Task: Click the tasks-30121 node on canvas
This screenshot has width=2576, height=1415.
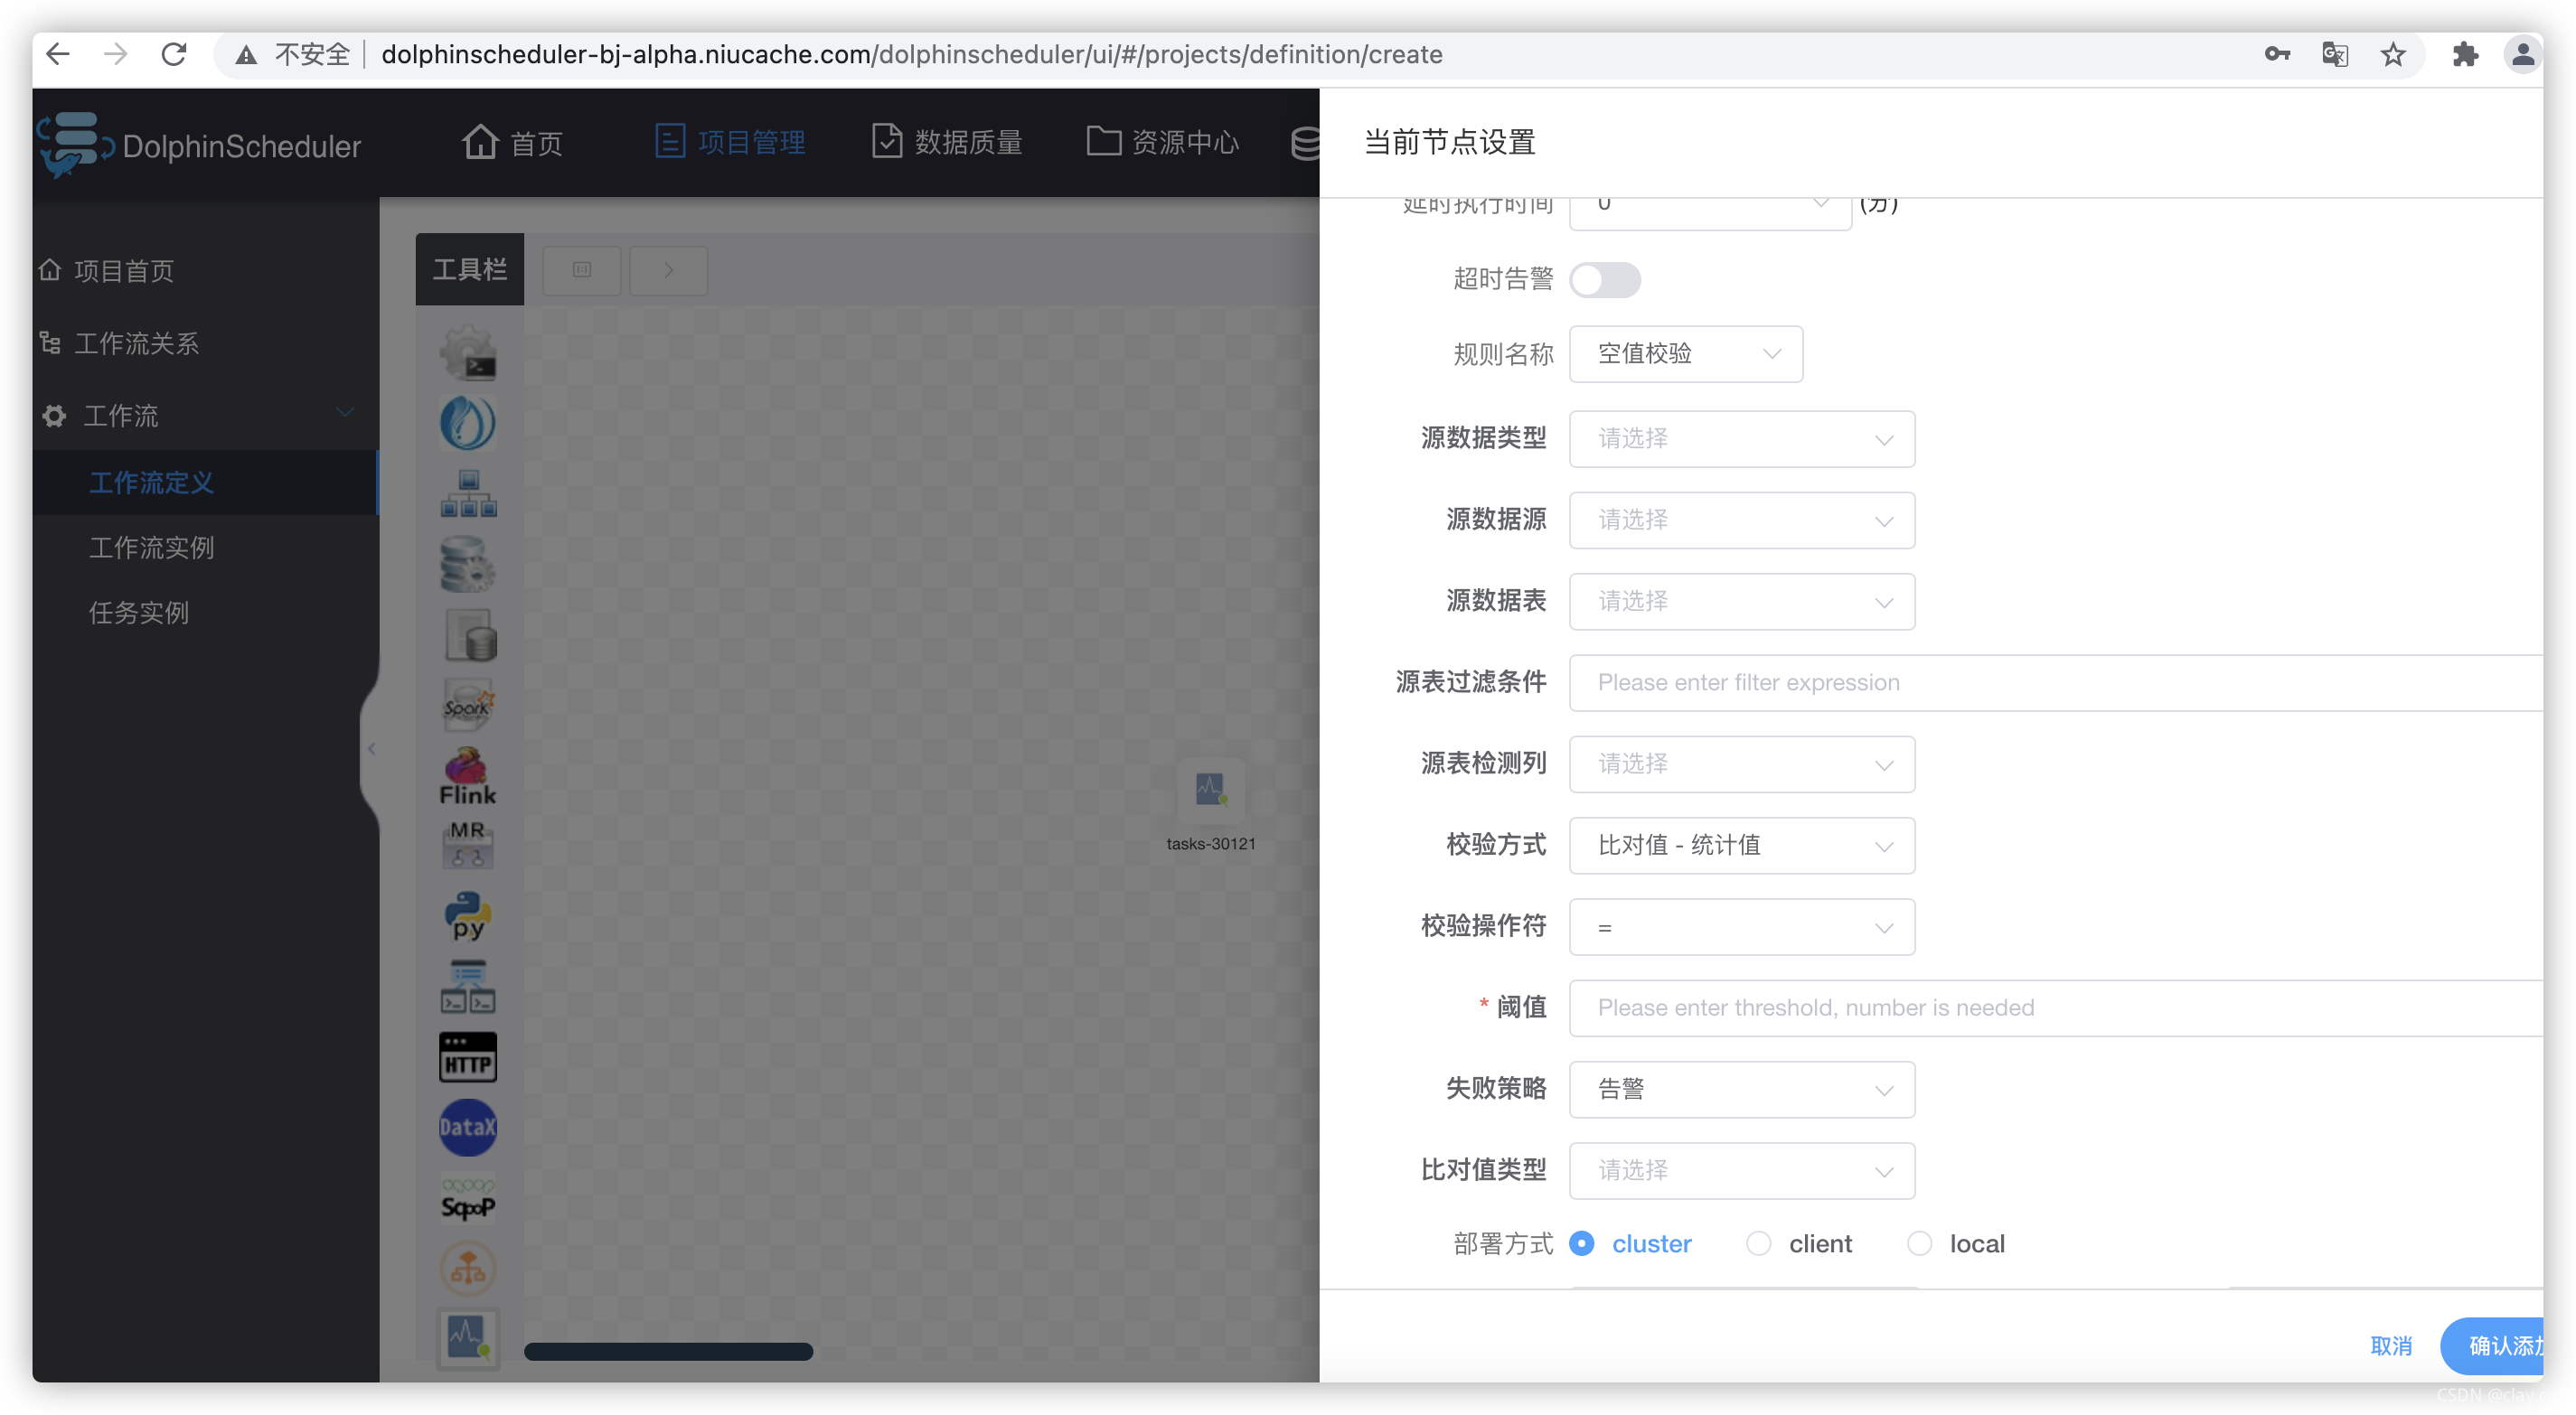Action: tap(1210, 791)
